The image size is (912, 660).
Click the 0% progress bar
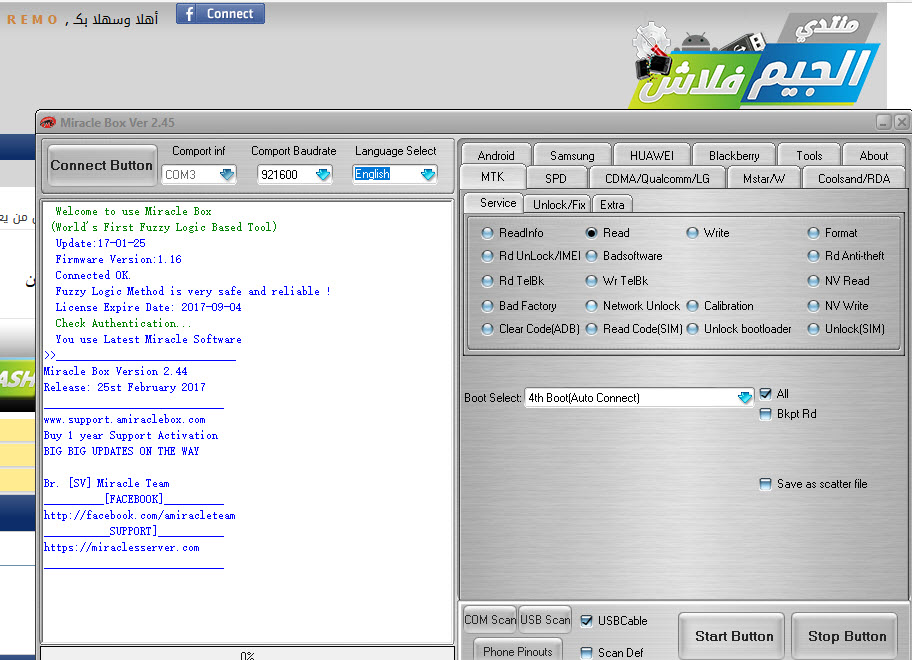click(x=247, y=654)
